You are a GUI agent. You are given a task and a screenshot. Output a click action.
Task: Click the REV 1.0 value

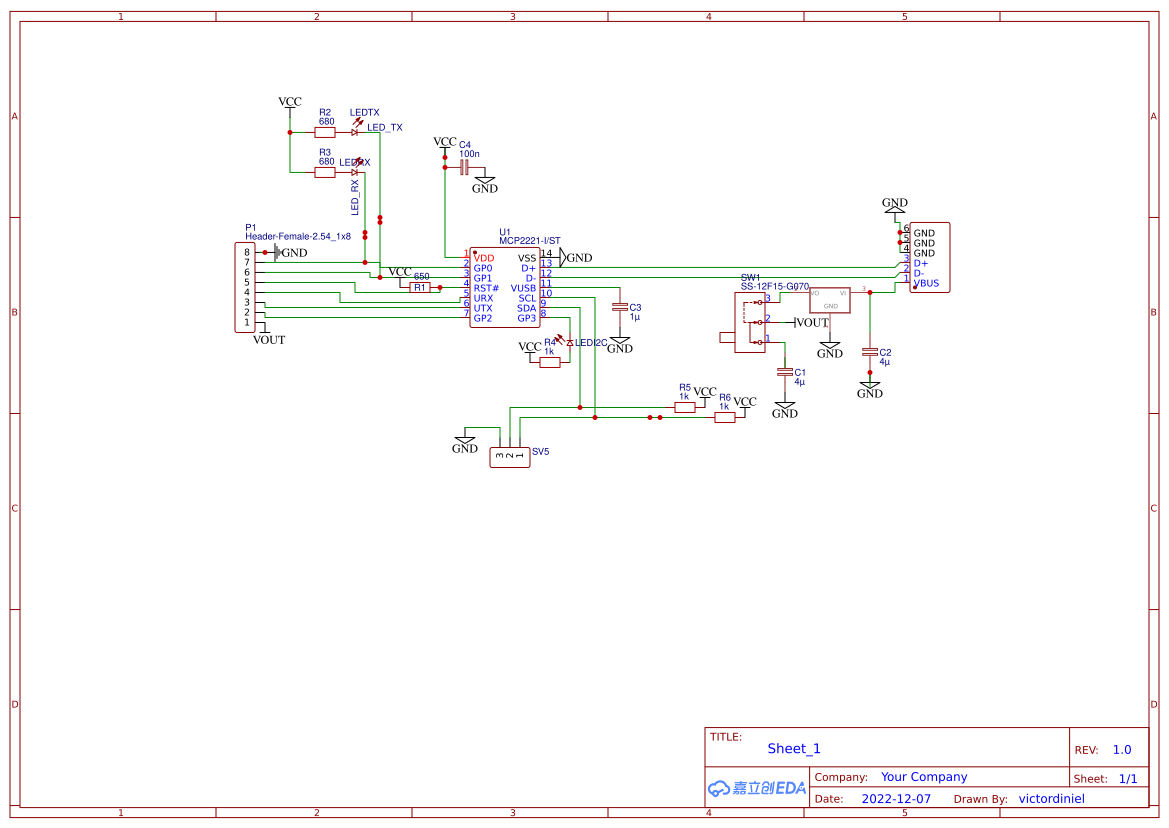[1122, 750]
